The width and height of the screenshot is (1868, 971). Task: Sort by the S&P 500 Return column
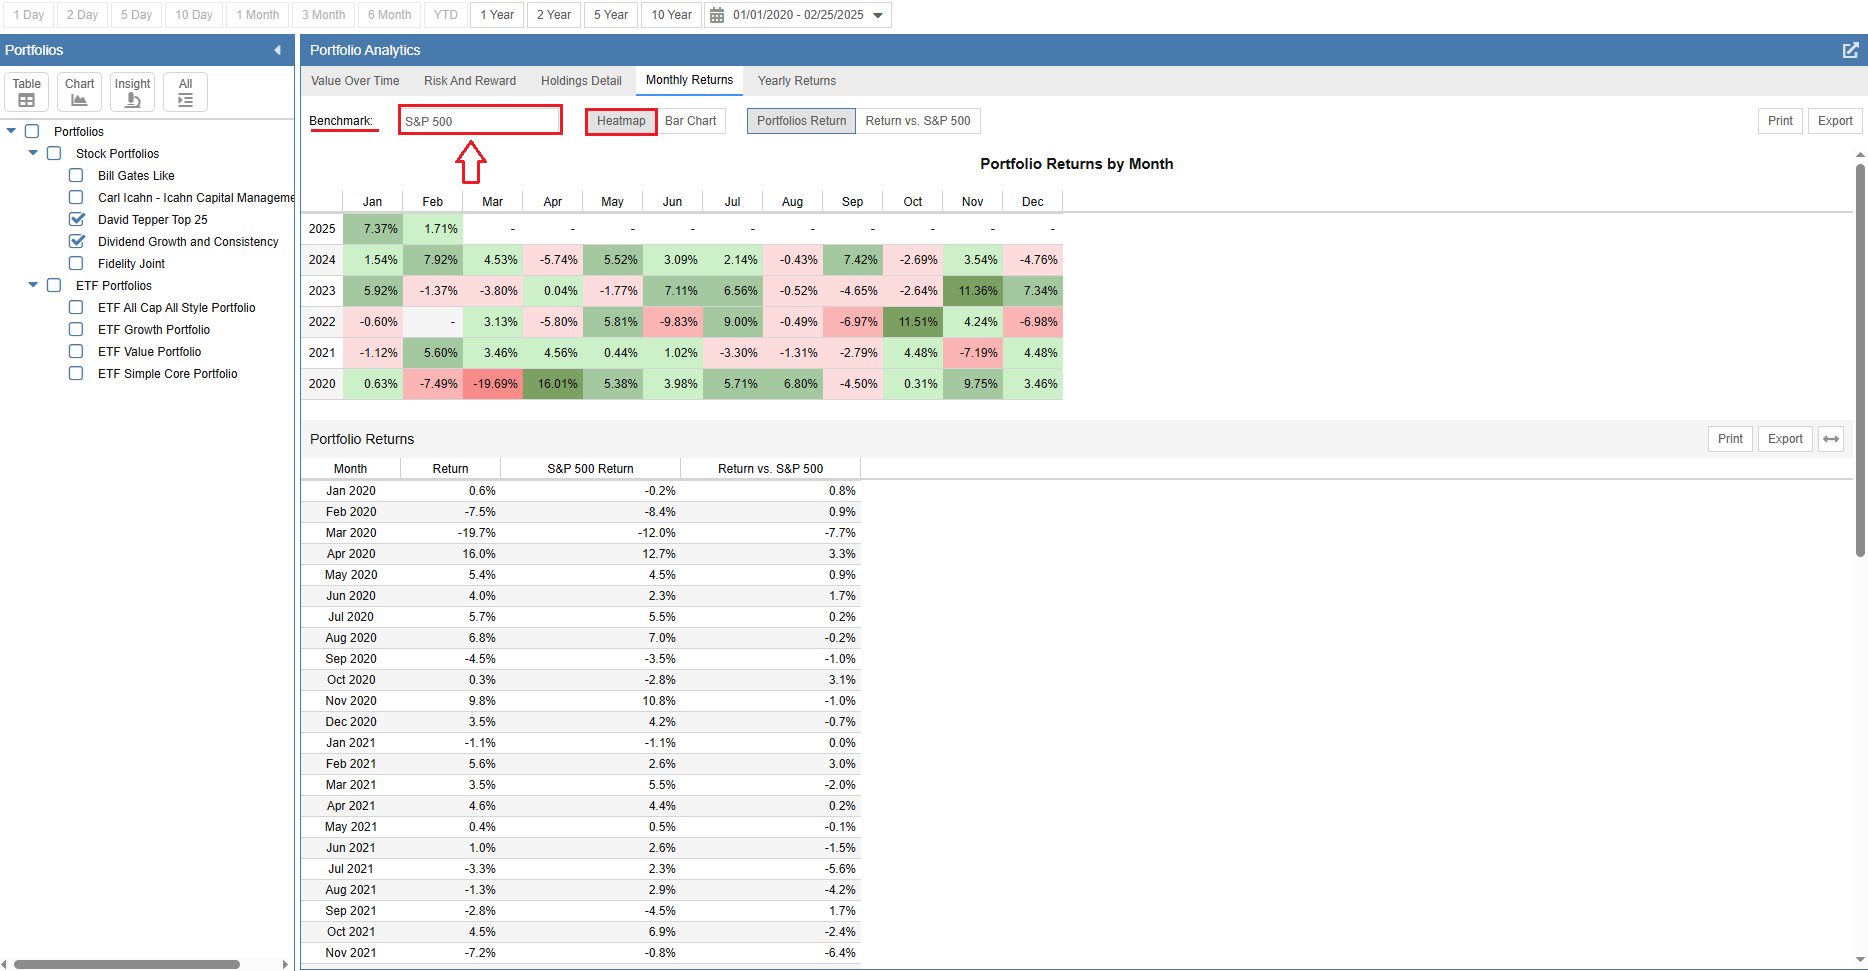coord(590,469)
